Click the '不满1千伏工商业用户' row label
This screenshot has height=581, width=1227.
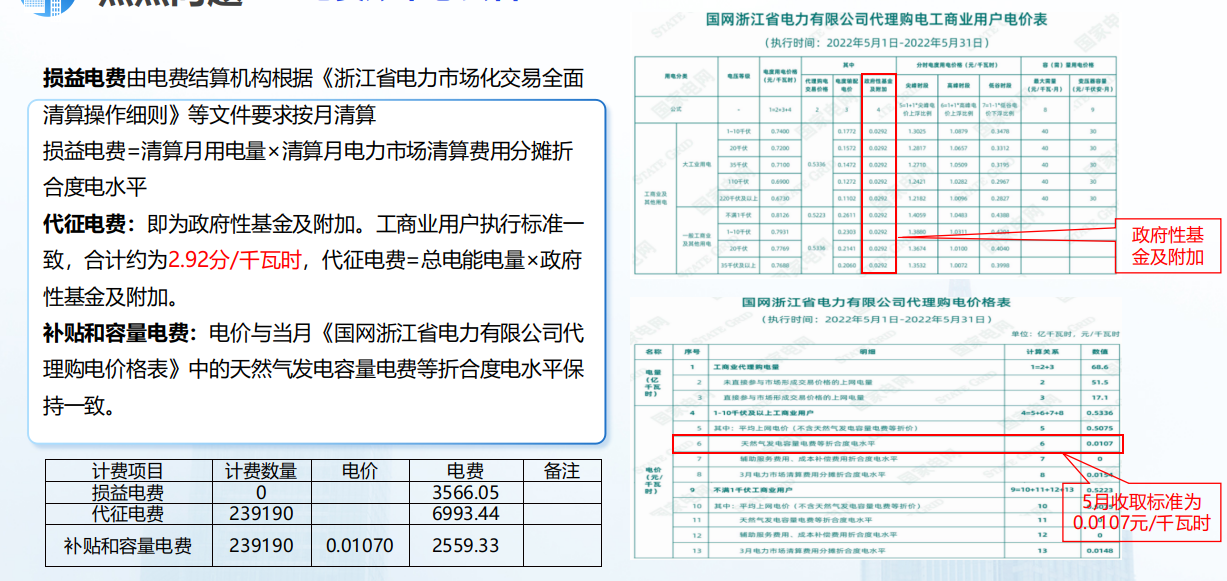click(x=753, y=489)
